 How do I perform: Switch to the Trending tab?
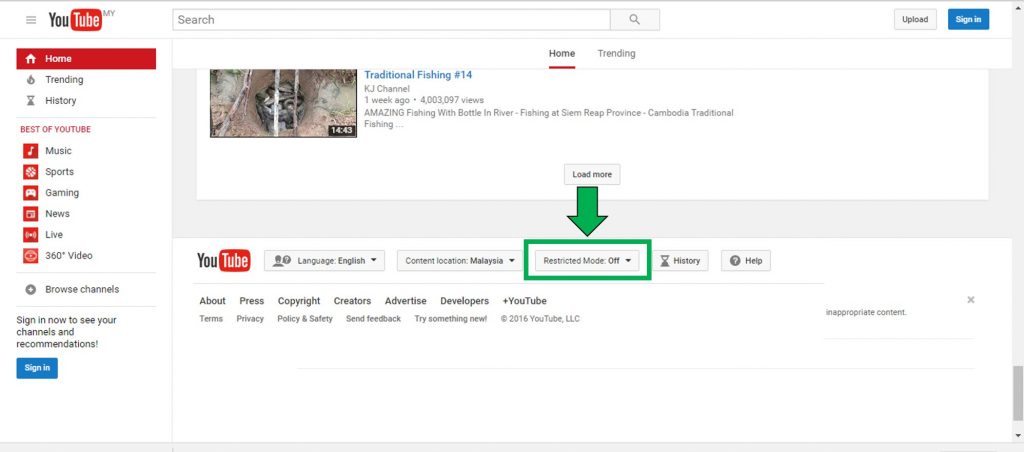[616, 54]
